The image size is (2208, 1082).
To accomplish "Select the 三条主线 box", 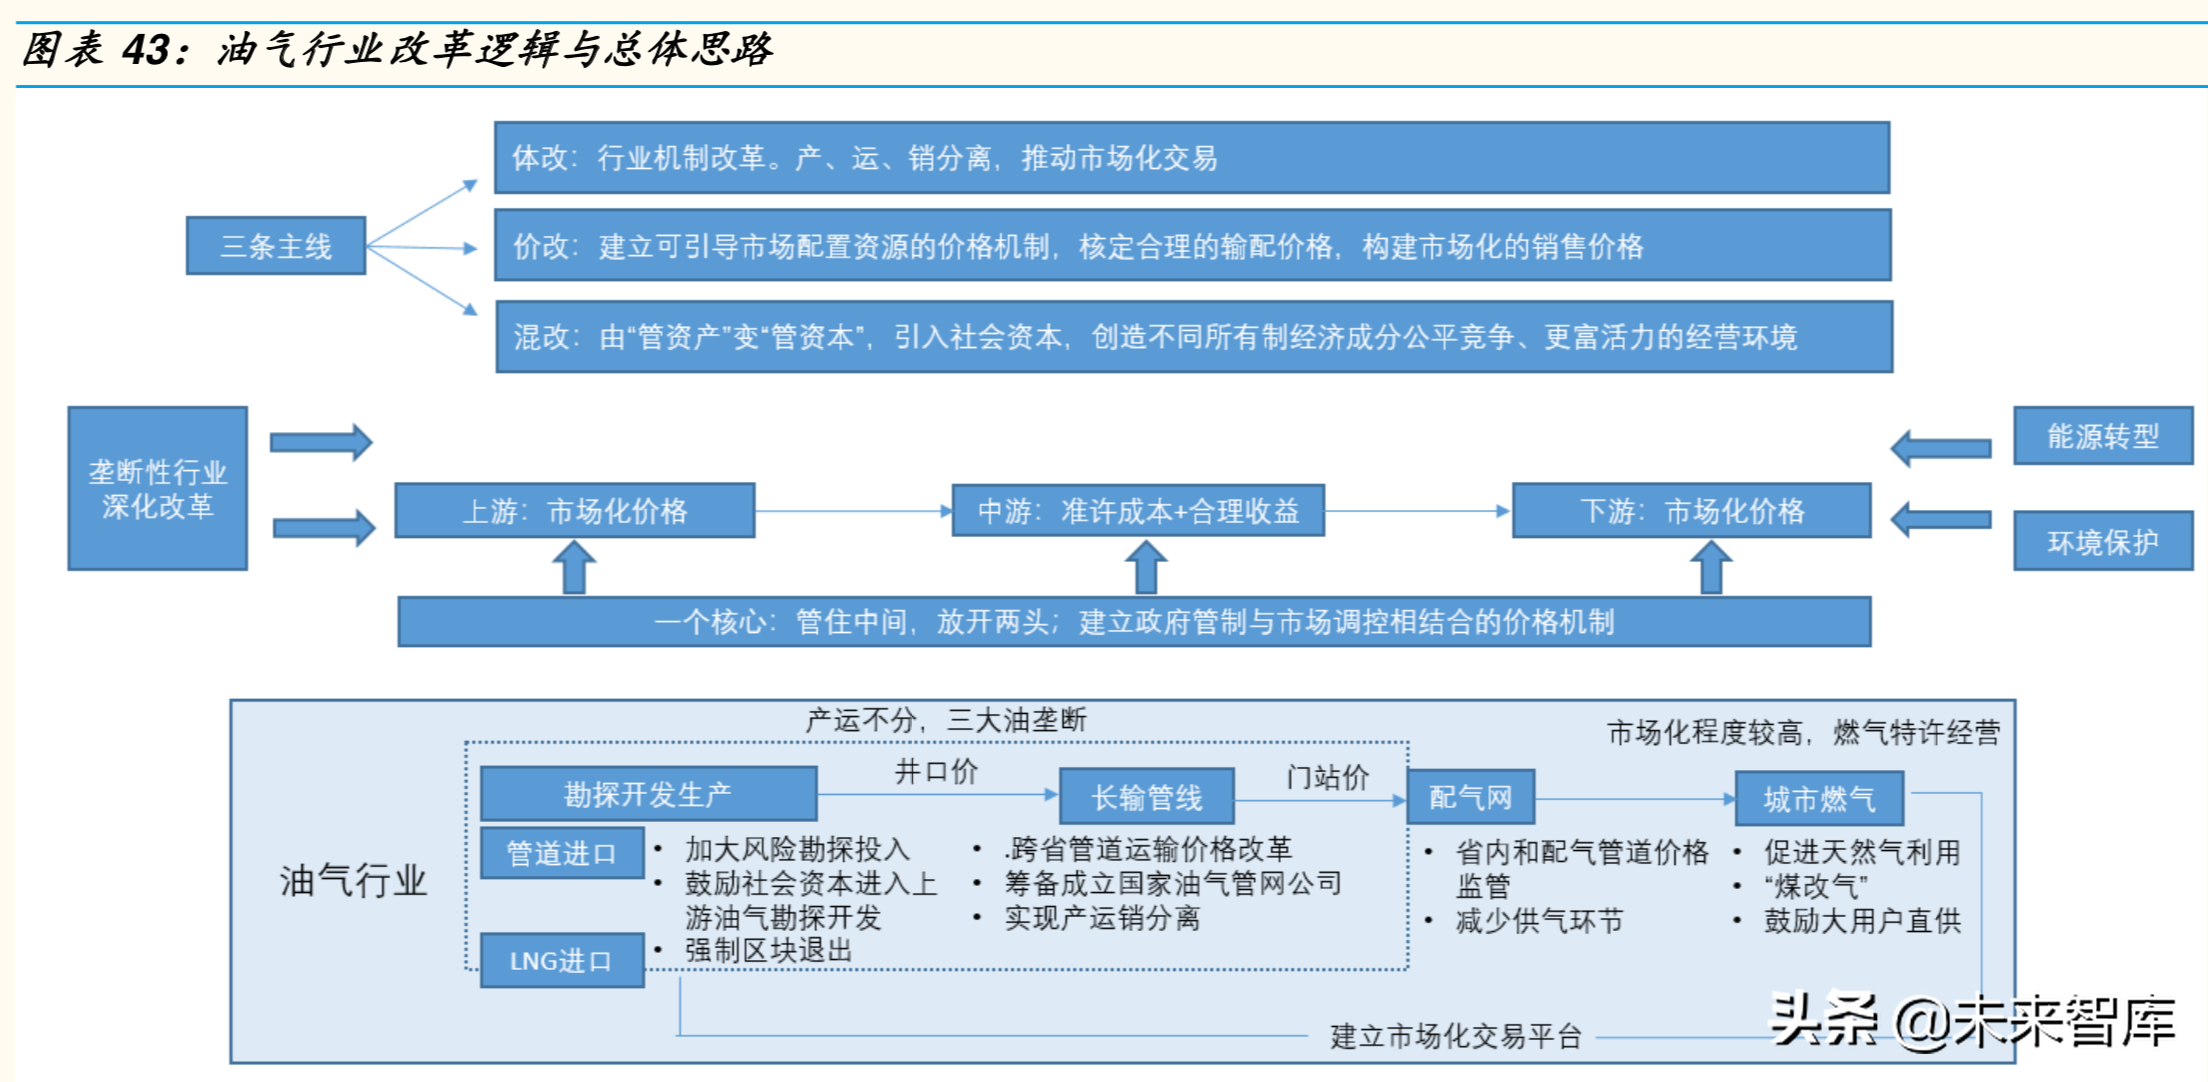I will click(276, 245).
